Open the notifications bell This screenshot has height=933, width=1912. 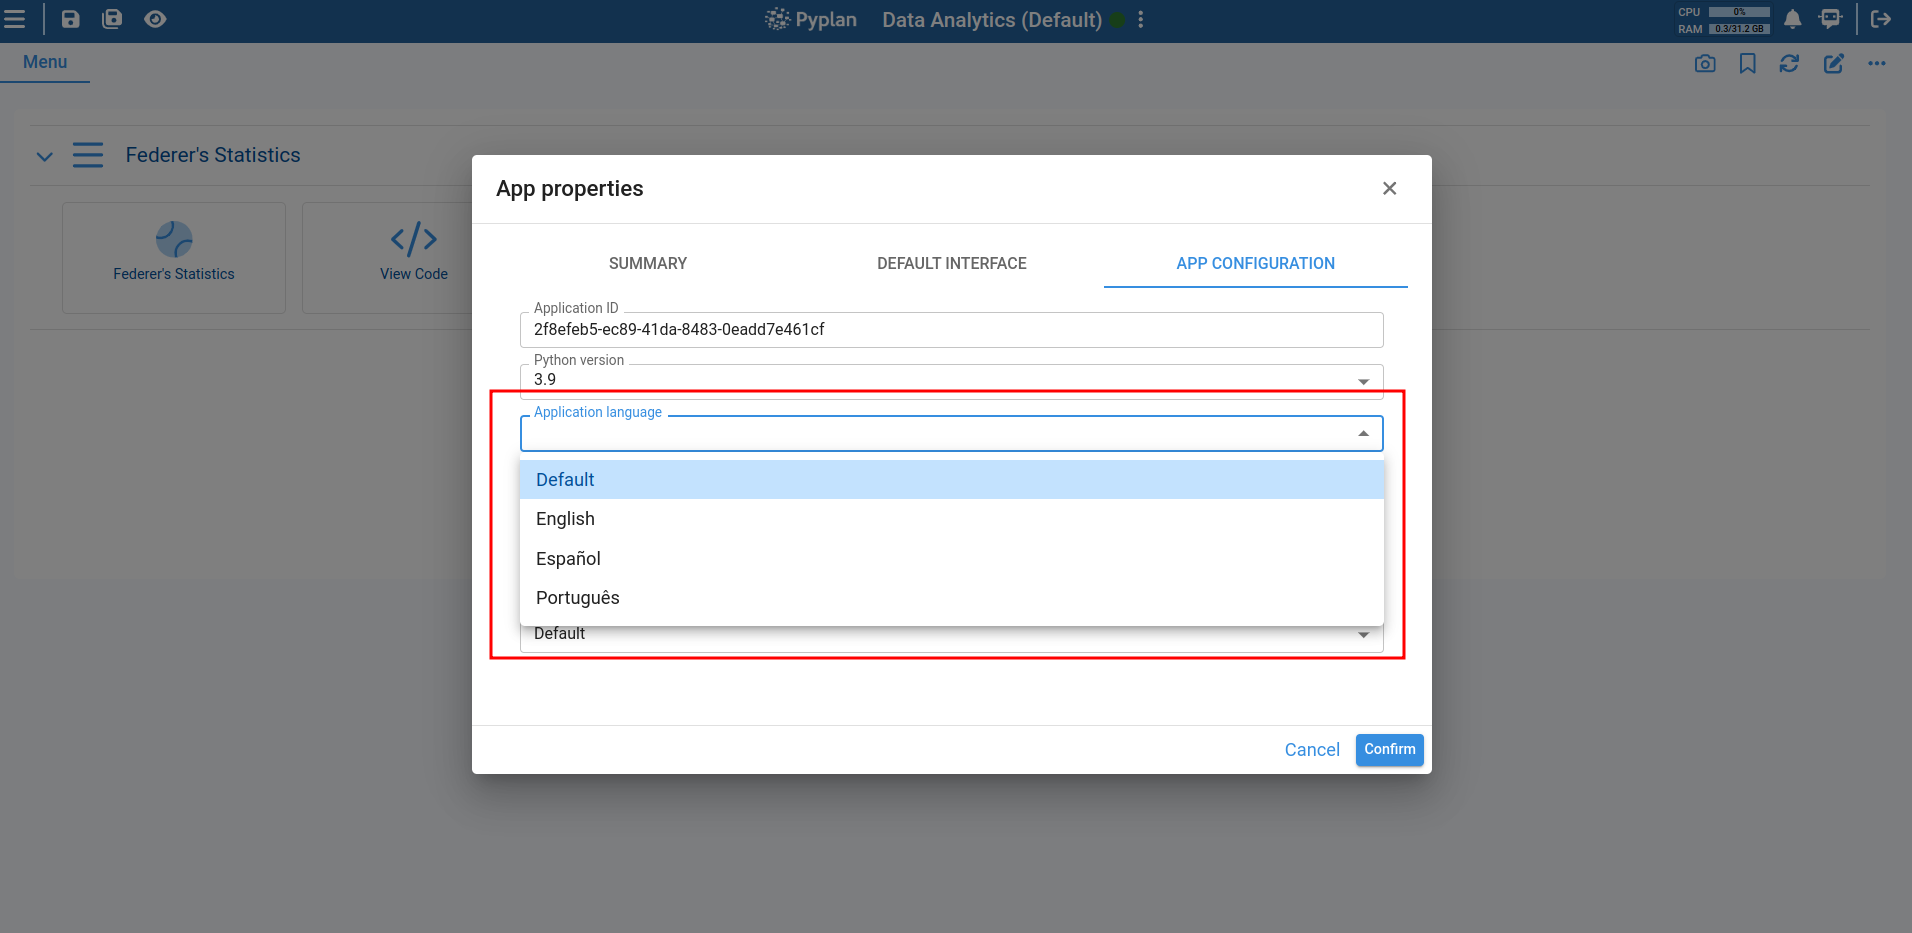click(1791, 18)
